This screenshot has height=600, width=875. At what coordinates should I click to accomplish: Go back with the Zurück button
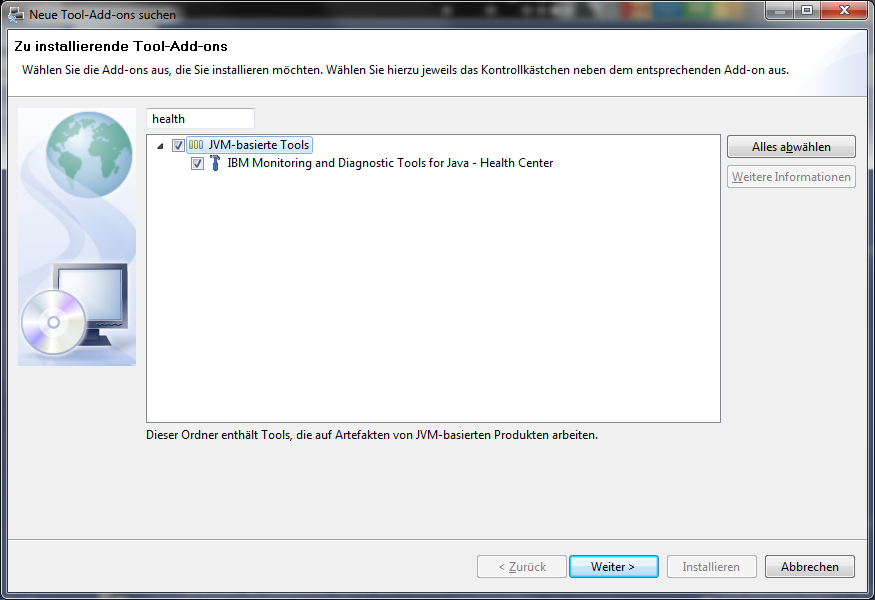point(522,567)
